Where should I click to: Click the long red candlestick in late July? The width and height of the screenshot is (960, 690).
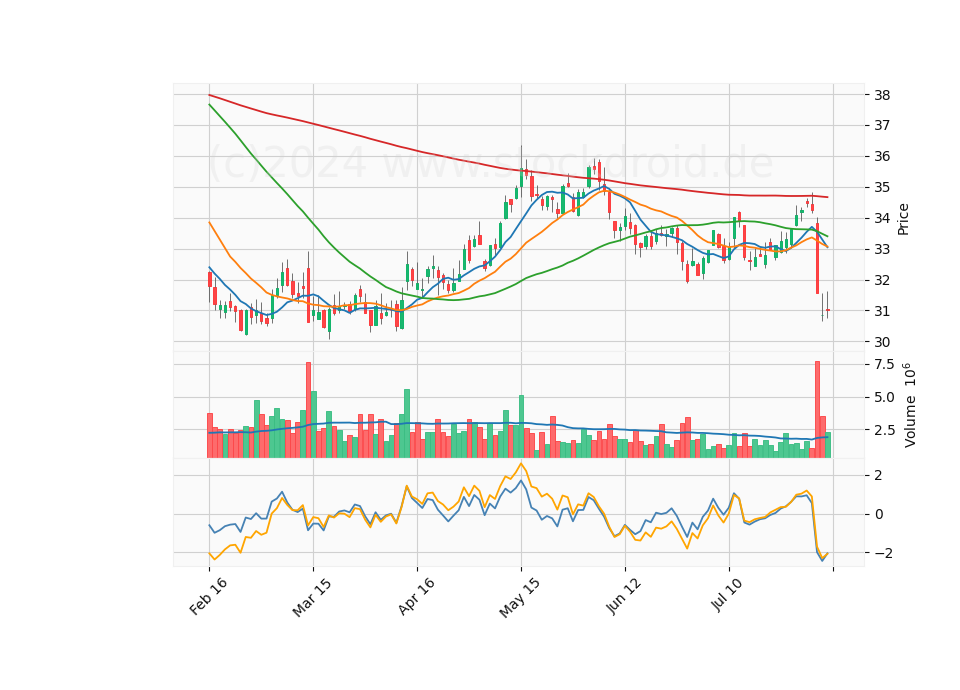pyautogui.click(x=817, y=258)
